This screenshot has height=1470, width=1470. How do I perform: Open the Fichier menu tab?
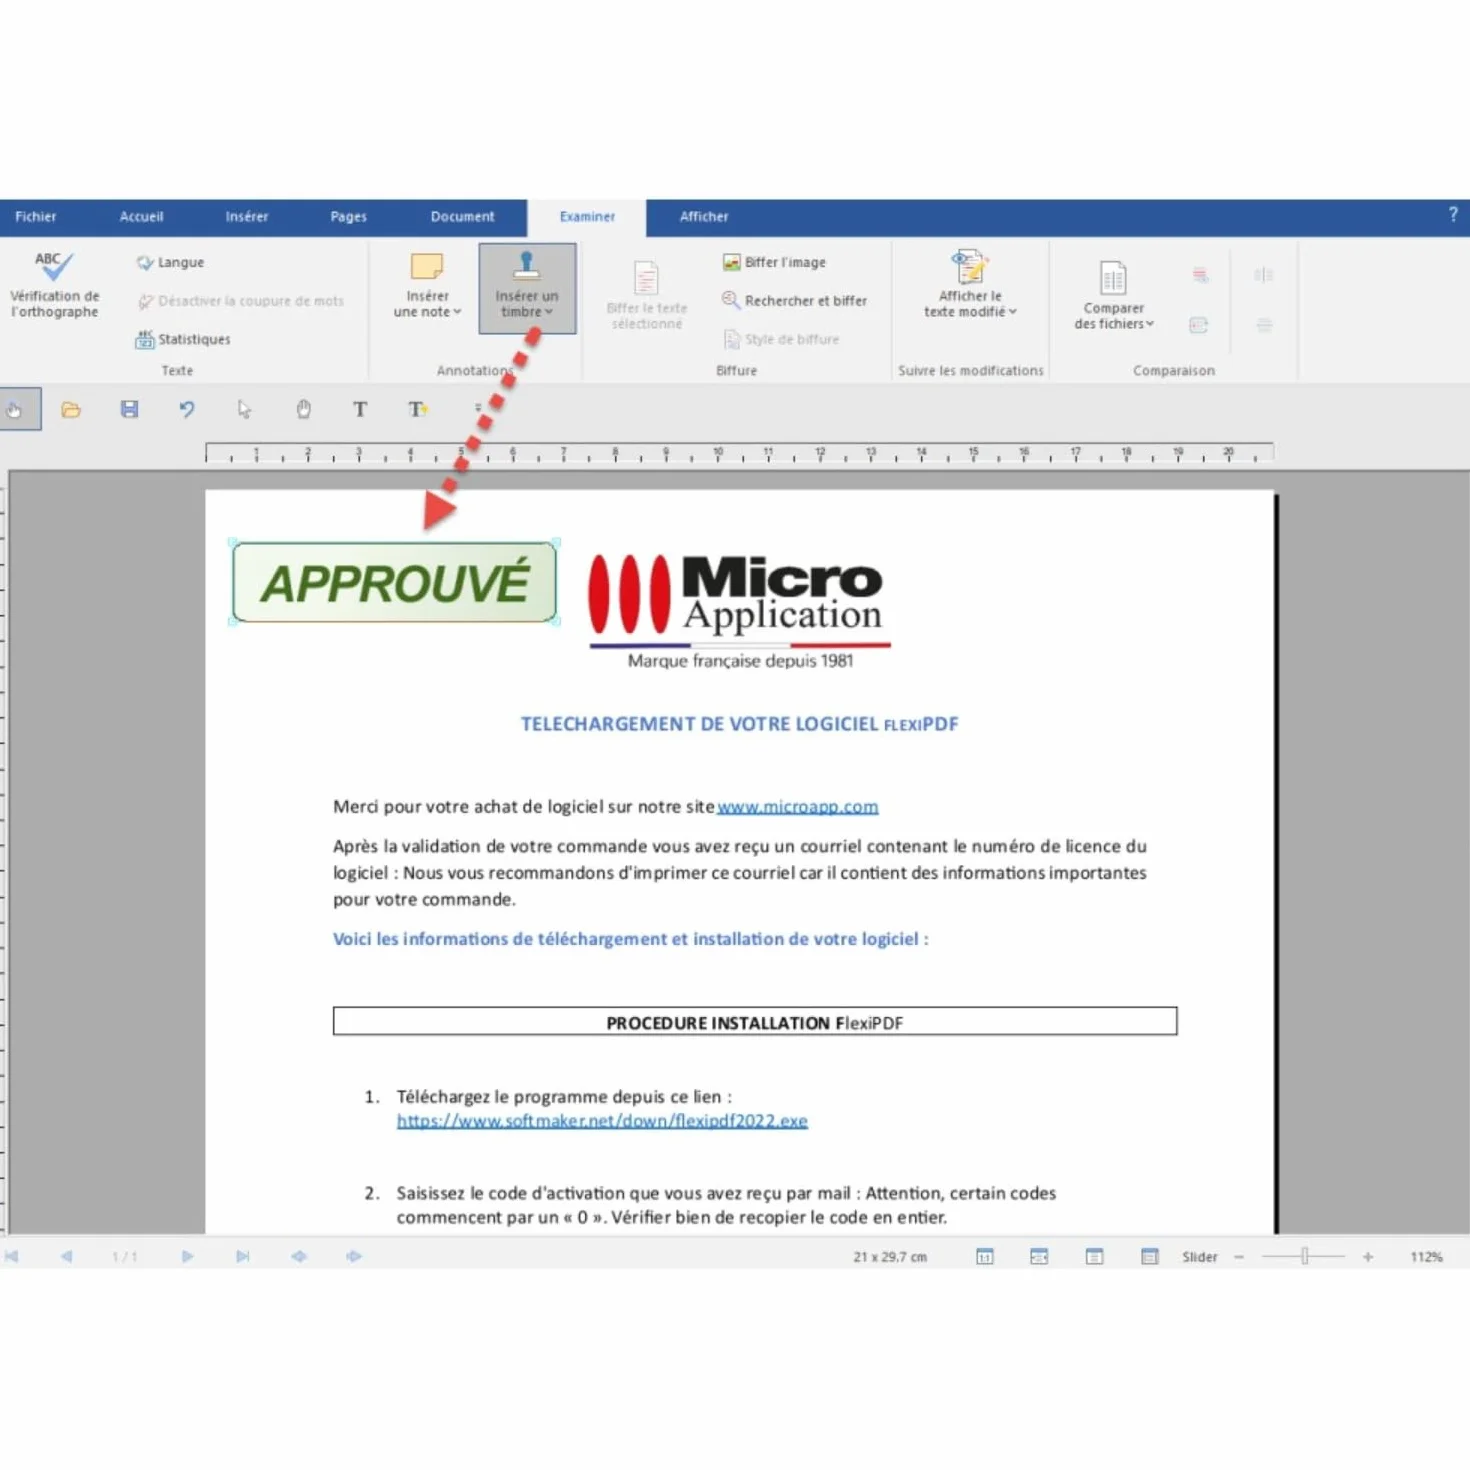[x=36, y=217]
